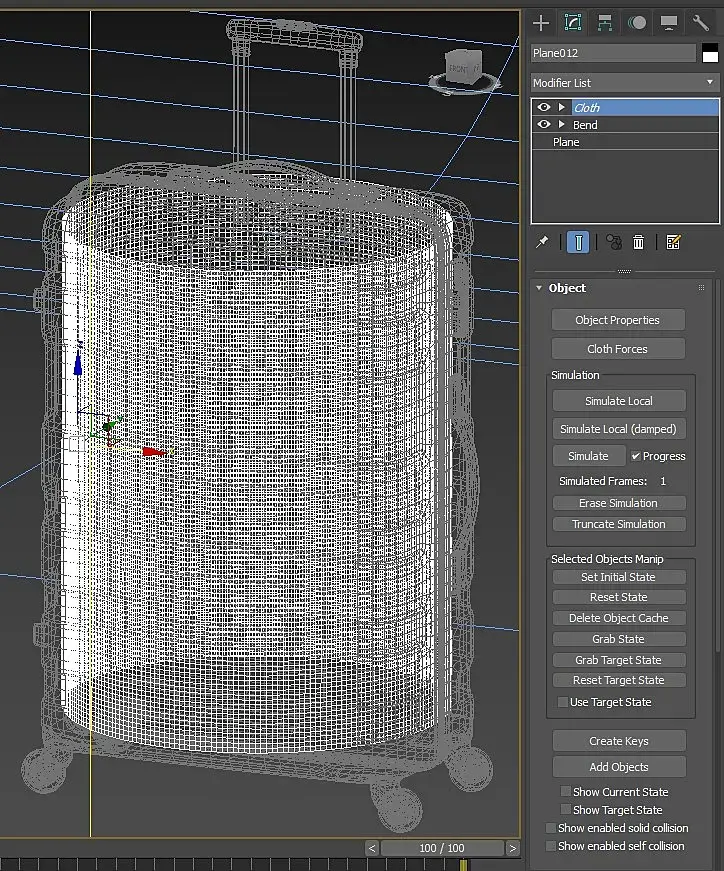The height and width of the screenshot is (871, 724).
Task: Open the Utilities wrench panel tab
Action: pos(700,23)
